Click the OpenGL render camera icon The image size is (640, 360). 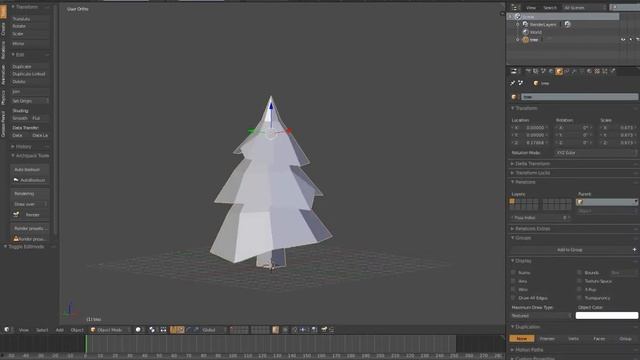tap(324, 330)
